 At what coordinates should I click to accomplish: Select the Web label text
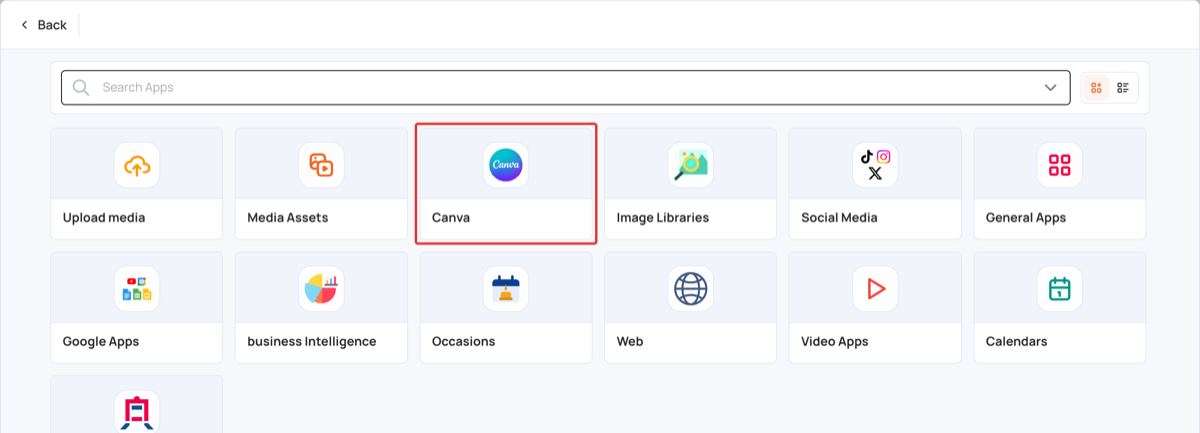(630, 341)
